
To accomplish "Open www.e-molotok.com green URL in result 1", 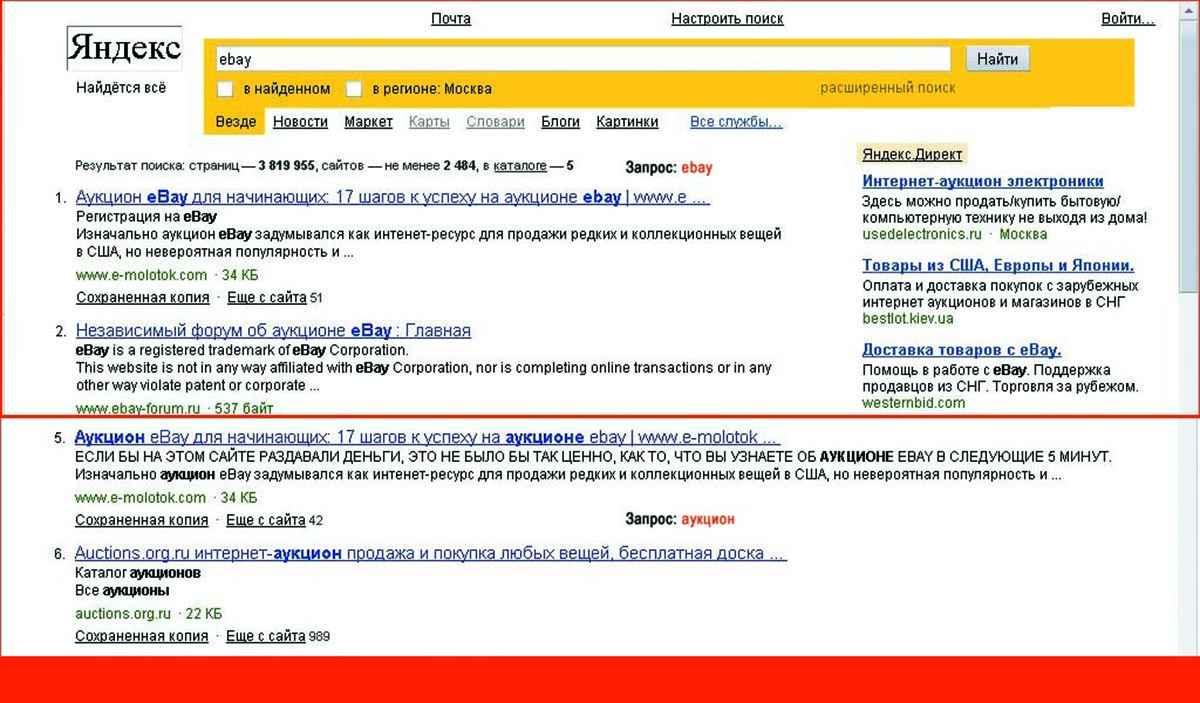I will (141, 275).
